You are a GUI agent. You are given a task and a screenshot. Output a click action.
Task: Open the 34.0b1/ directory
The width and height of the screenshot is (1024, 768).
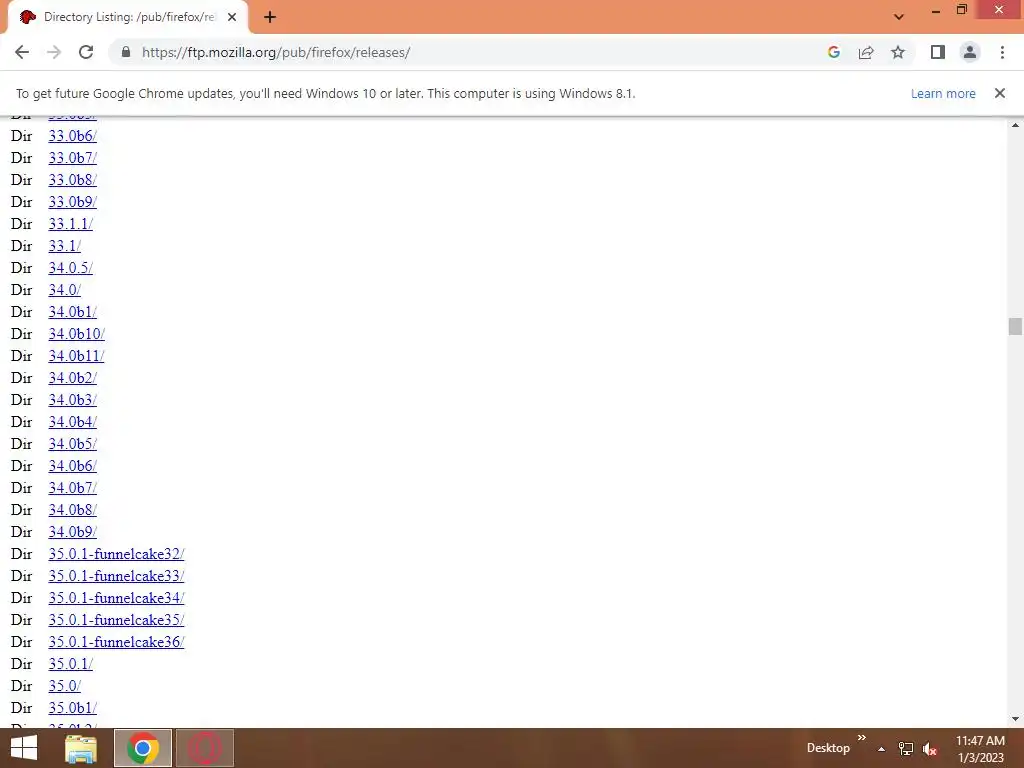(x=72, y=312)
